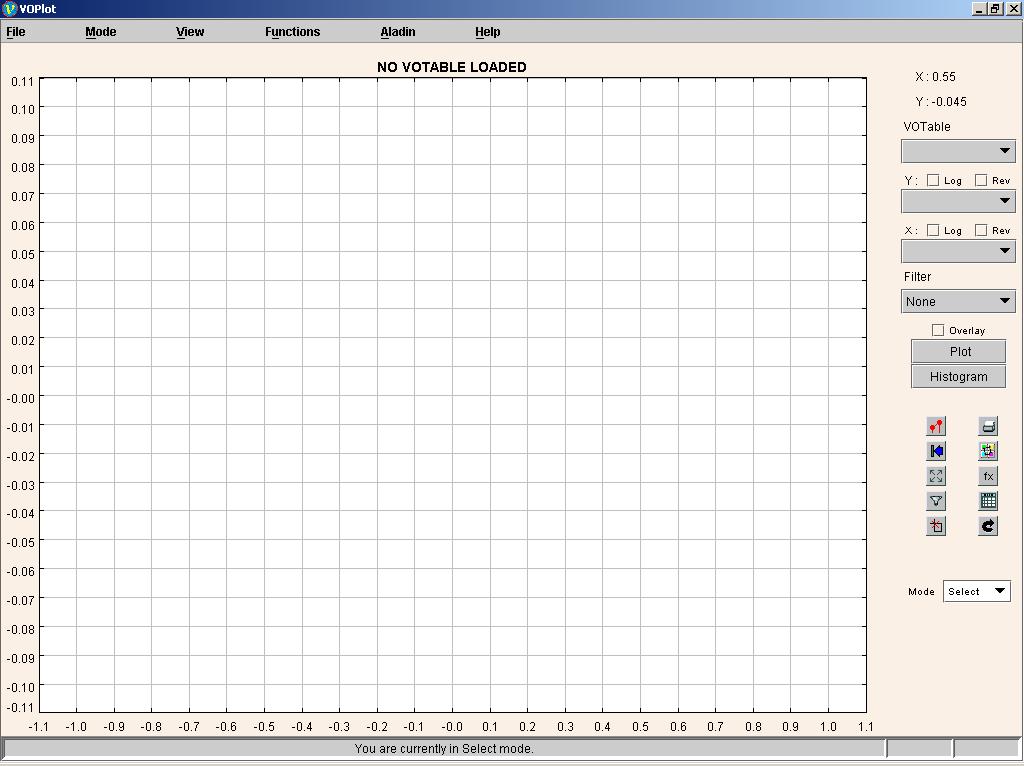
Task: Click the blue left-arrow icon
Action: click(x=936, y=452)
